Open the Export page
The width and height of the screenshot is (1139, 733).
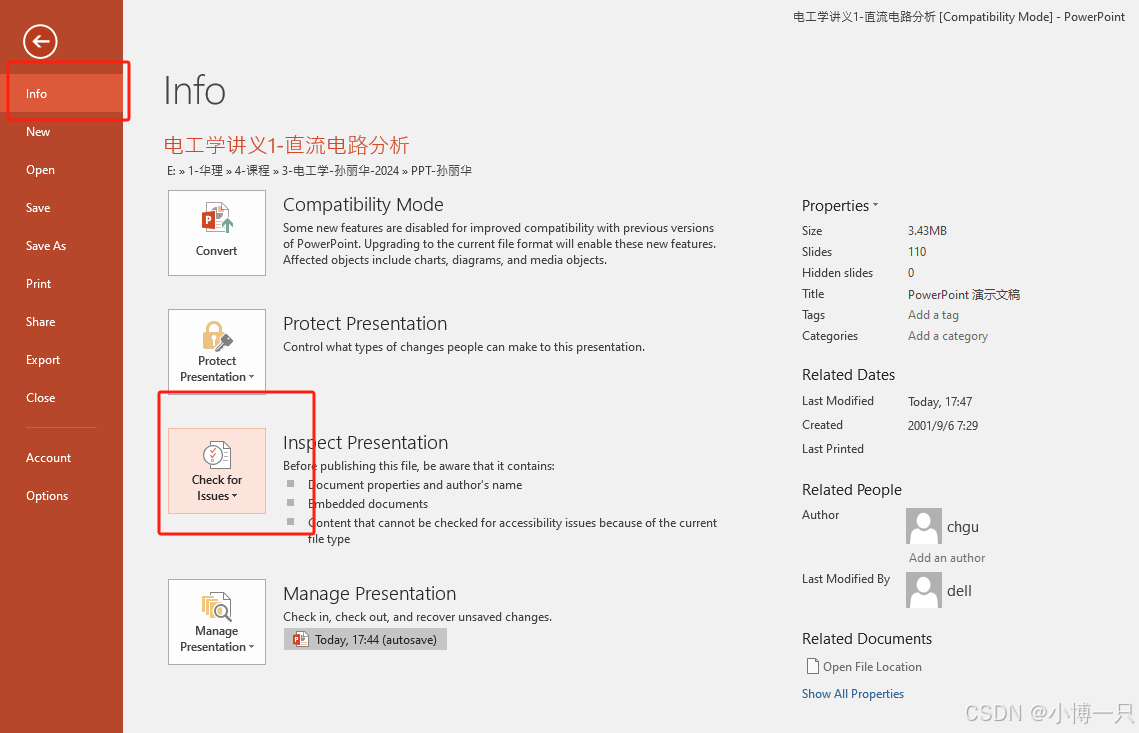[62, 360]
